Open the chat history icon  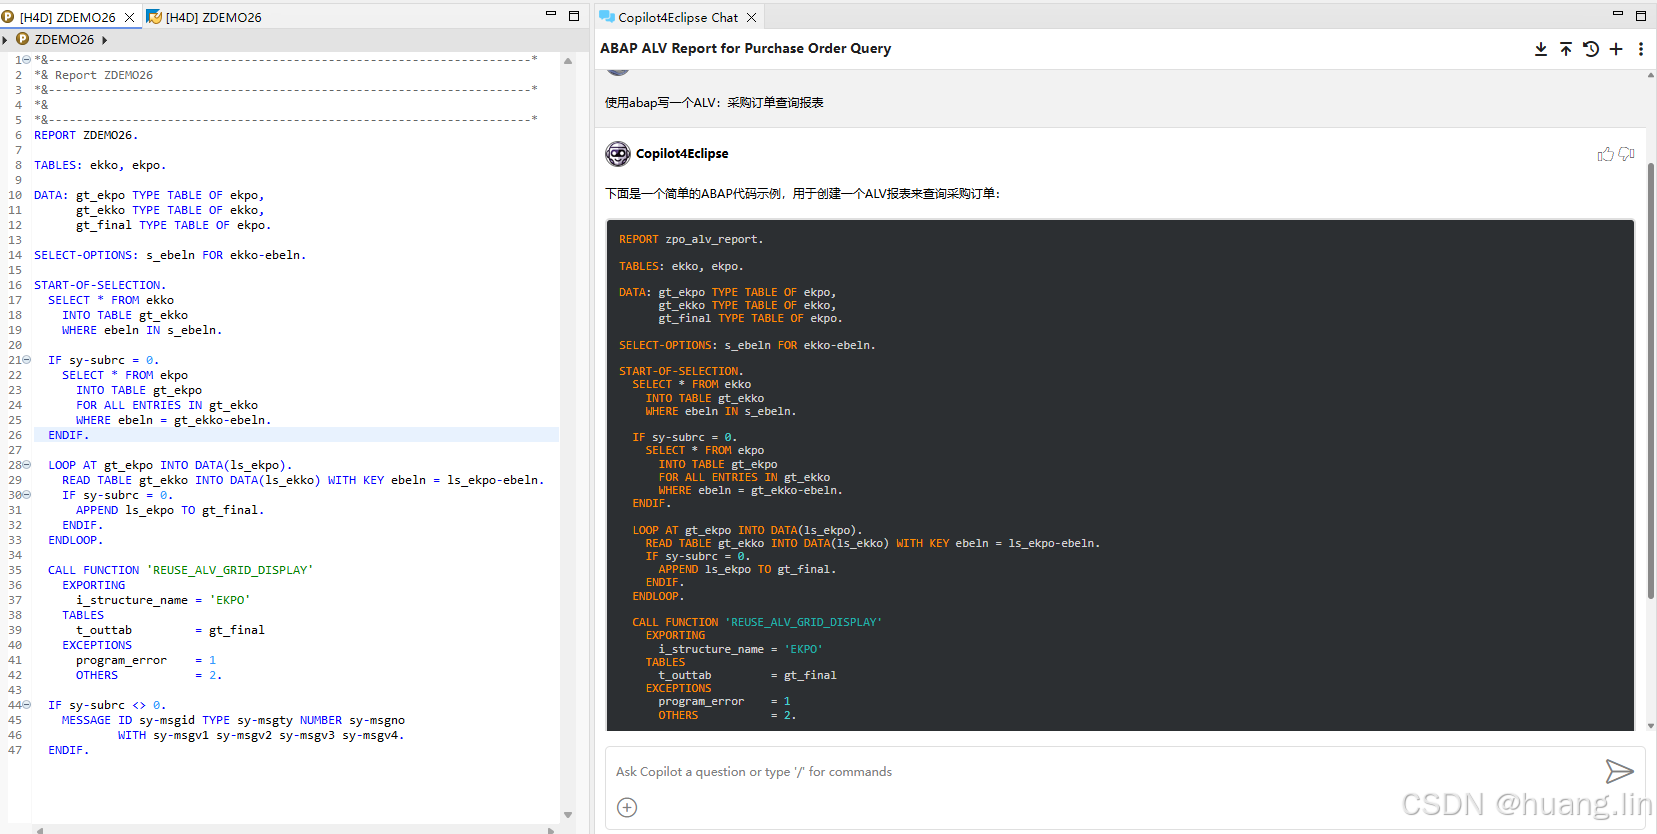(x=1591, y=49)
